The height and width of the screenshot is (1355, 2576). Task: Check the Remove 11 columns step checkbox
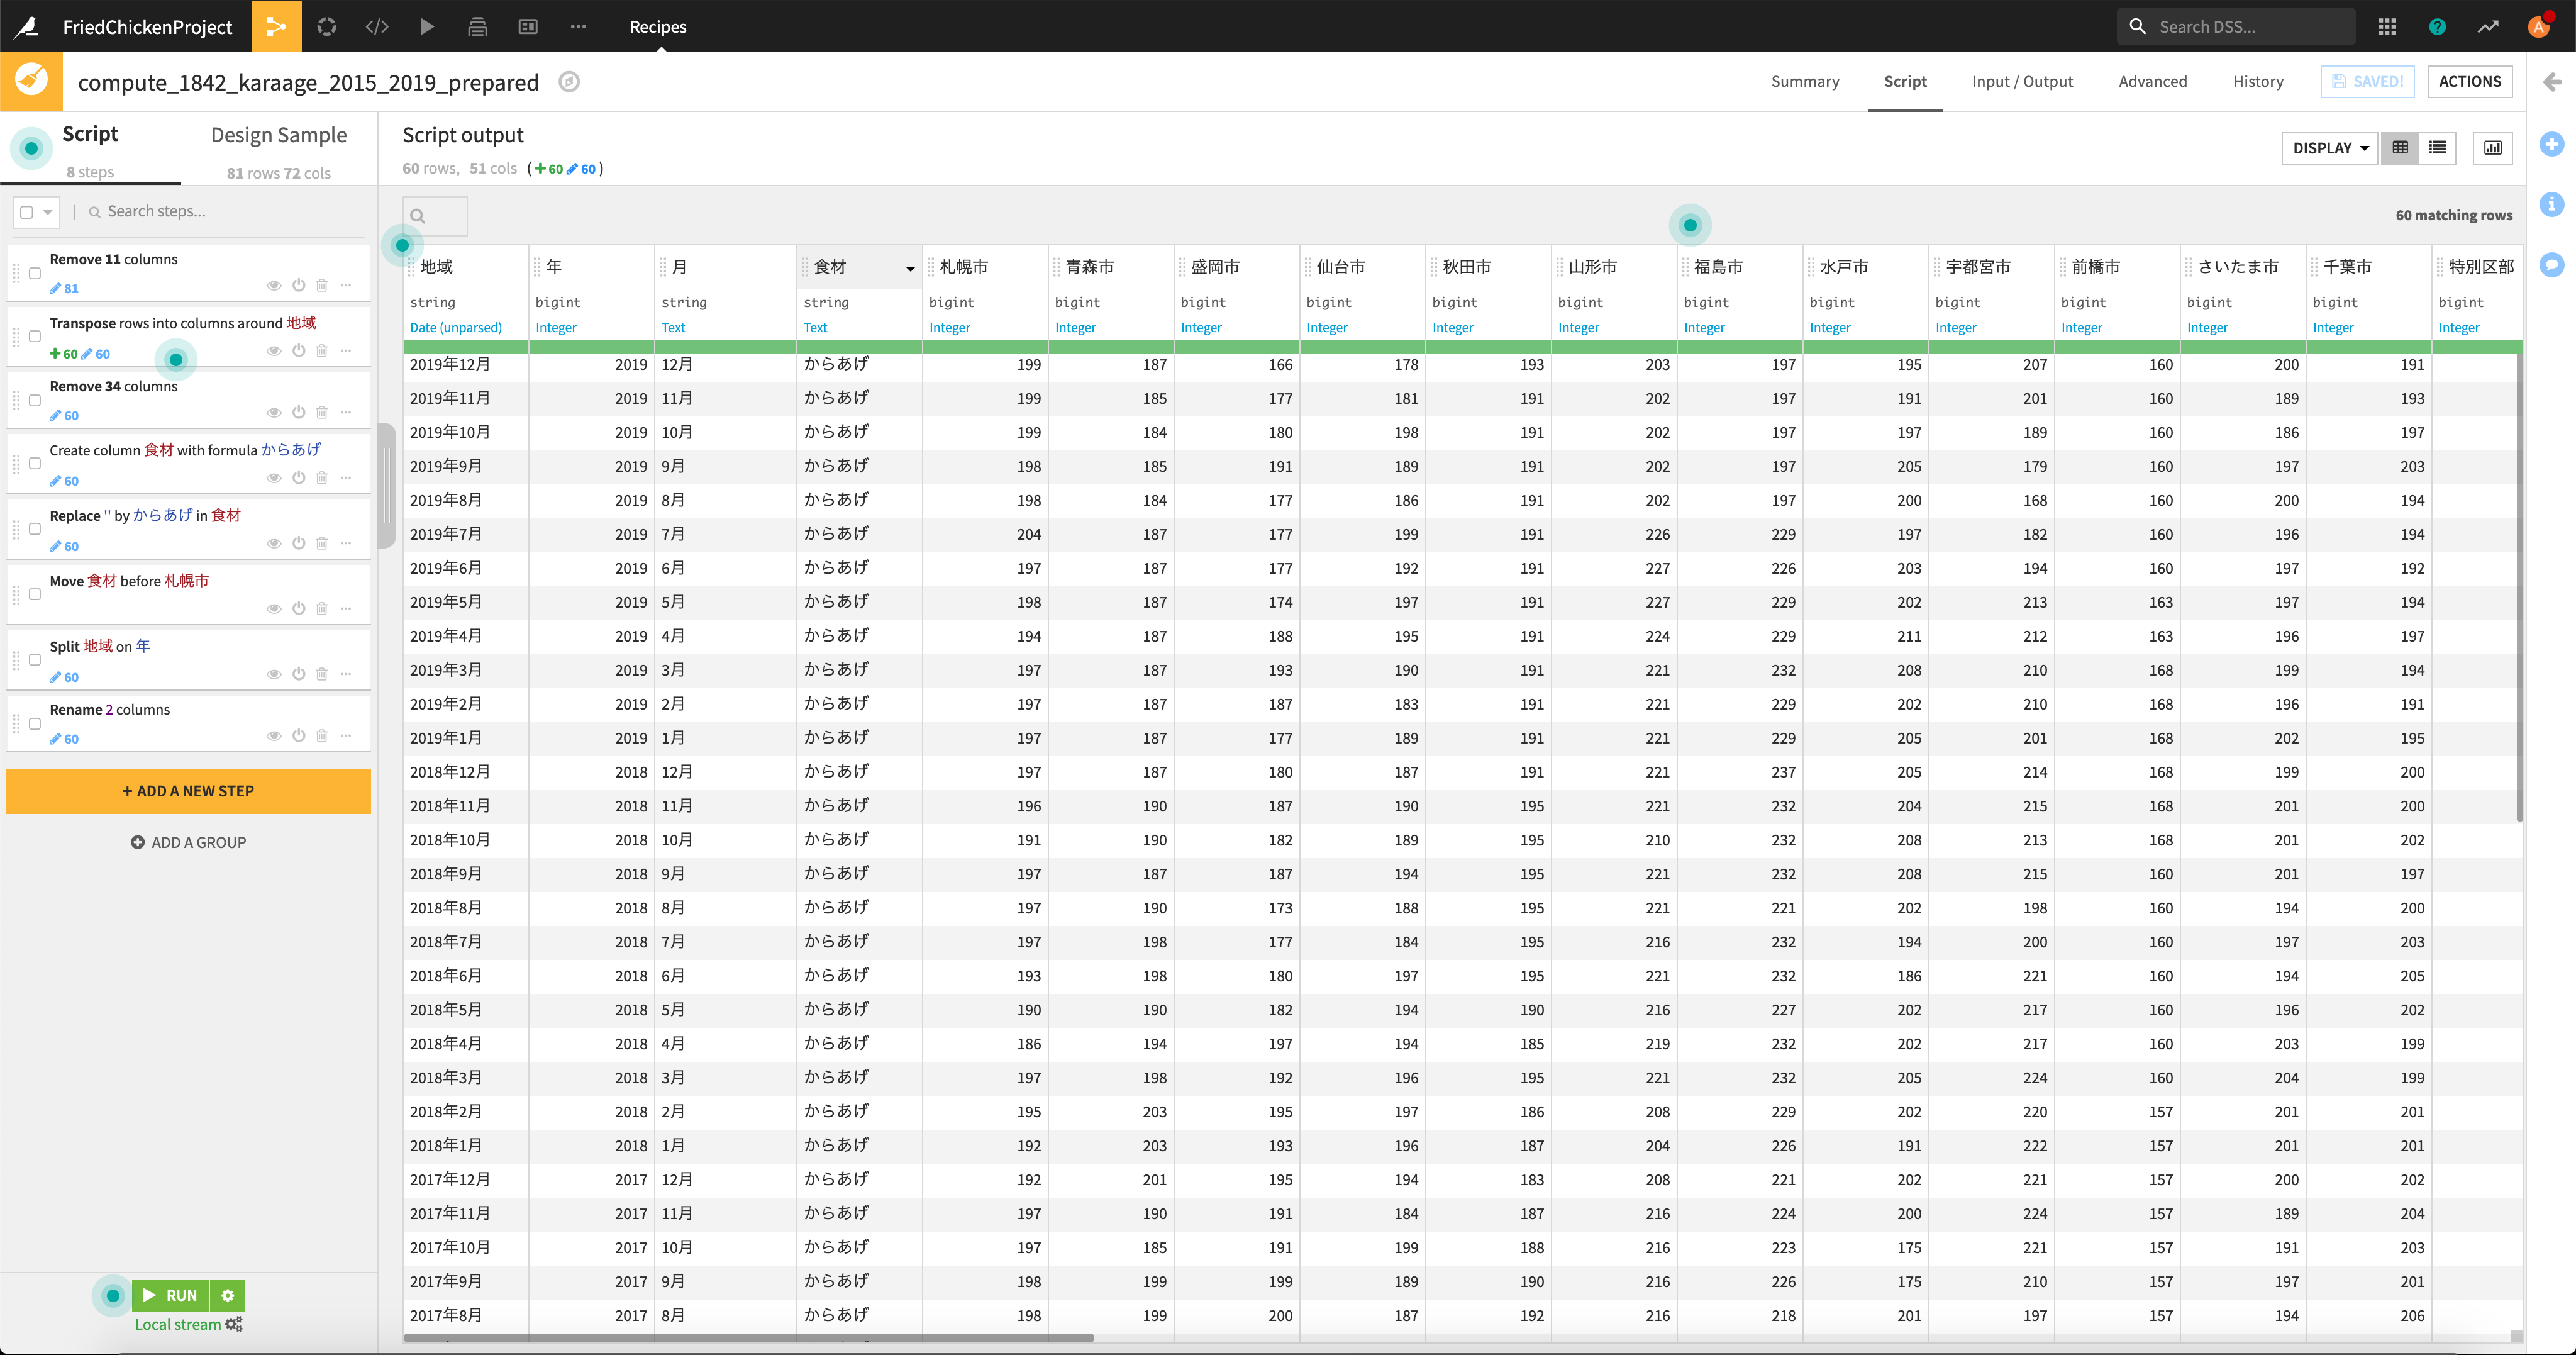[35, 273]
